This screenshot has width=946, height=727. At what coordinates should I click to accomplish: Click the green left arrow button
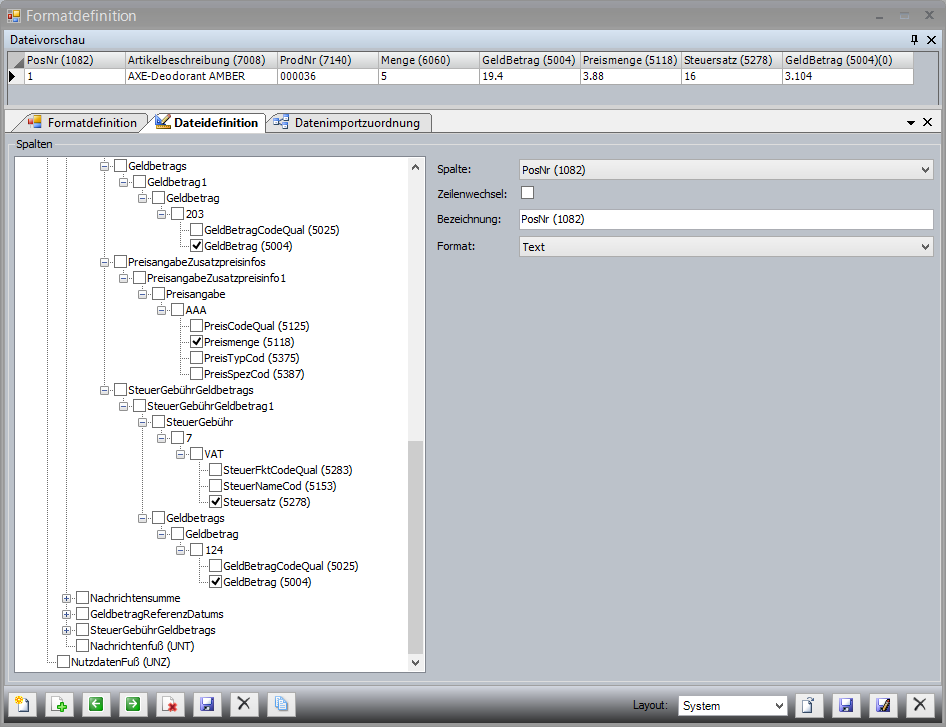click(95, 705)
